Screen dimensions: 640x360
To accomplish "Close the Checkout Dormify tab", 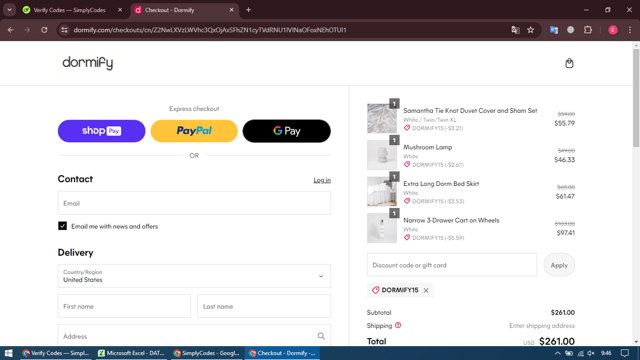I will (231, 10).
